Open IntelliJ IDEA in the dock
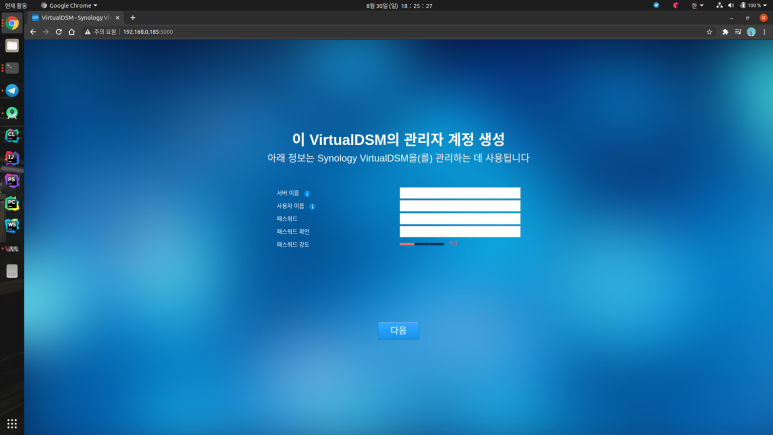This screenshot has width=773, height=435. (x=12, y=158)
